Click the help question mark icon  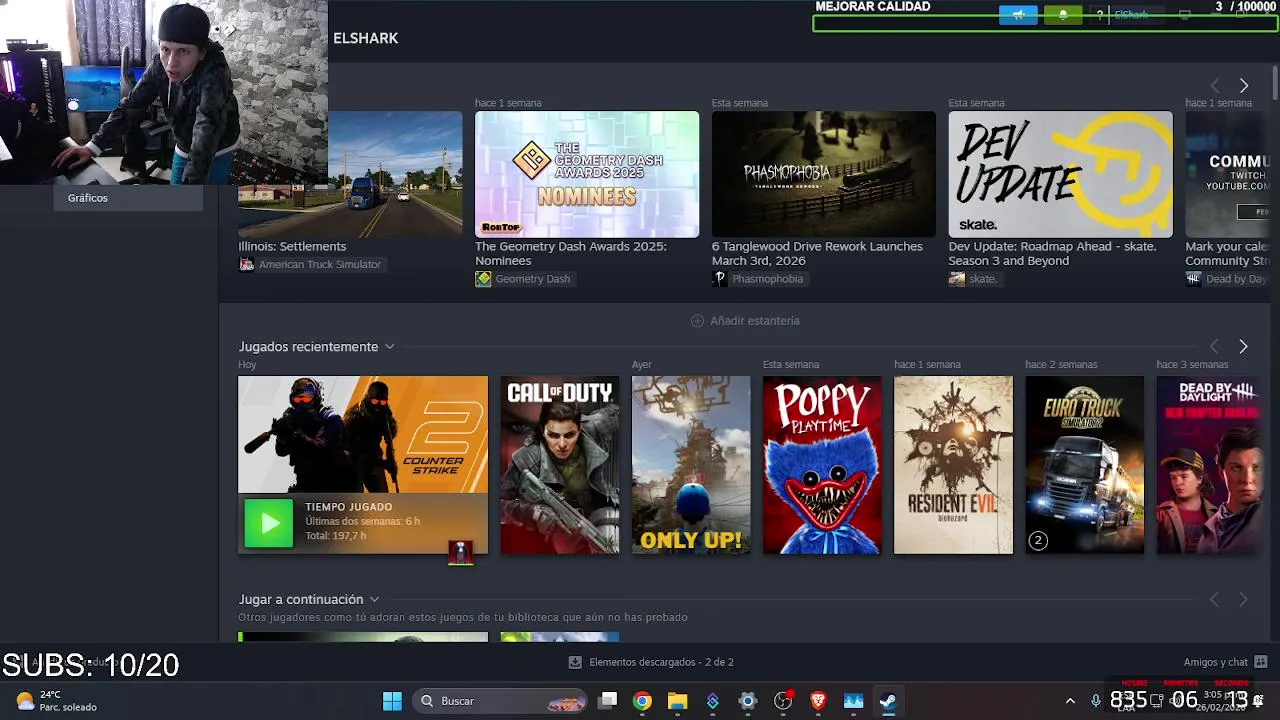click(1099, 15)
